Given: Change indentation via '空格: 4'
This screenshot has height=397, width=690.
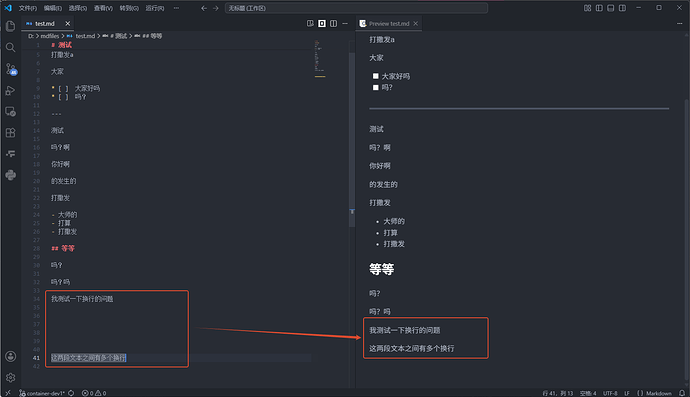Looking at the screenshot, I should point(588,393).
